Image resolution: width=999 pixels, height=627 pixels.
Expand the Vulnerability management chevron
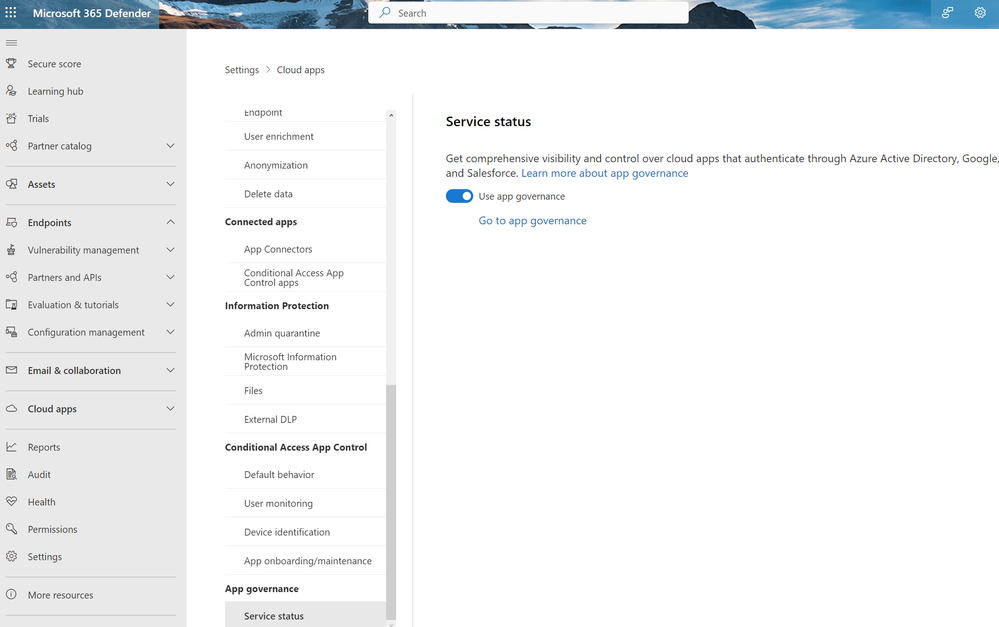pyautogui.click(x=170, y=250)
